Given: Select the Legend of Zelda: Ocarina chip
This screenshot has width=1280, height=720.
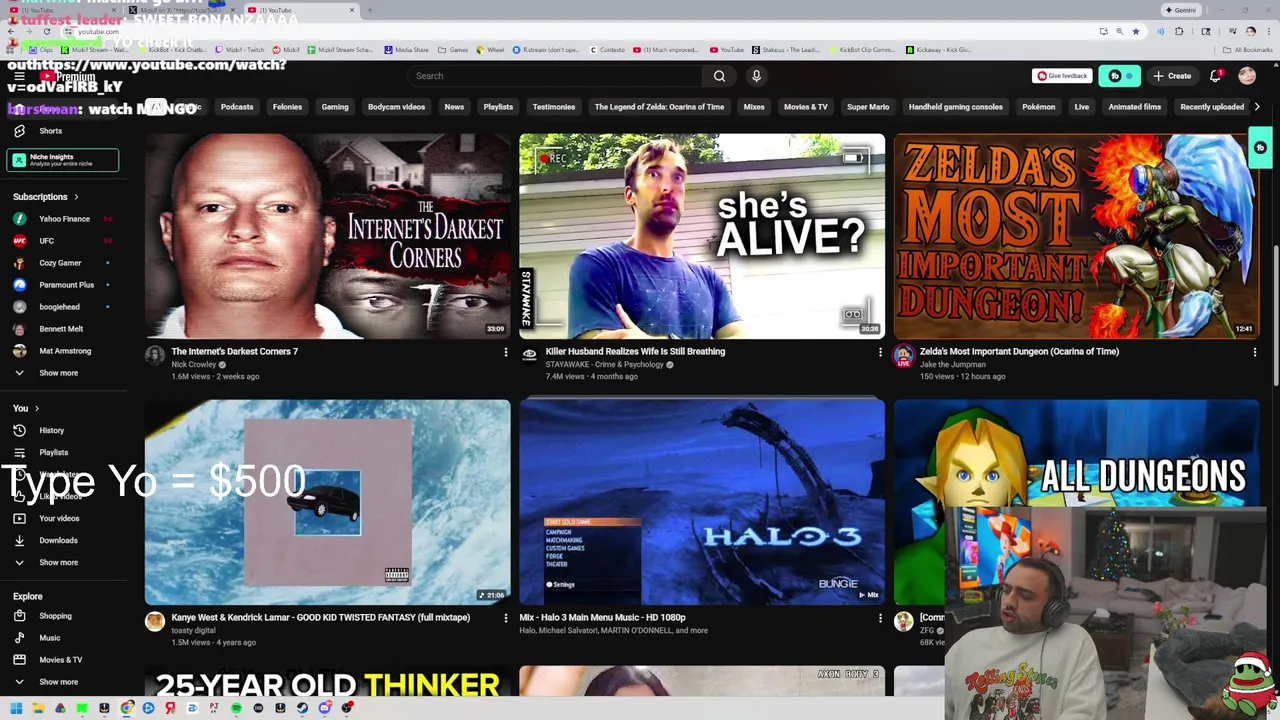Looking at the screenshot, I should point(659,107).
